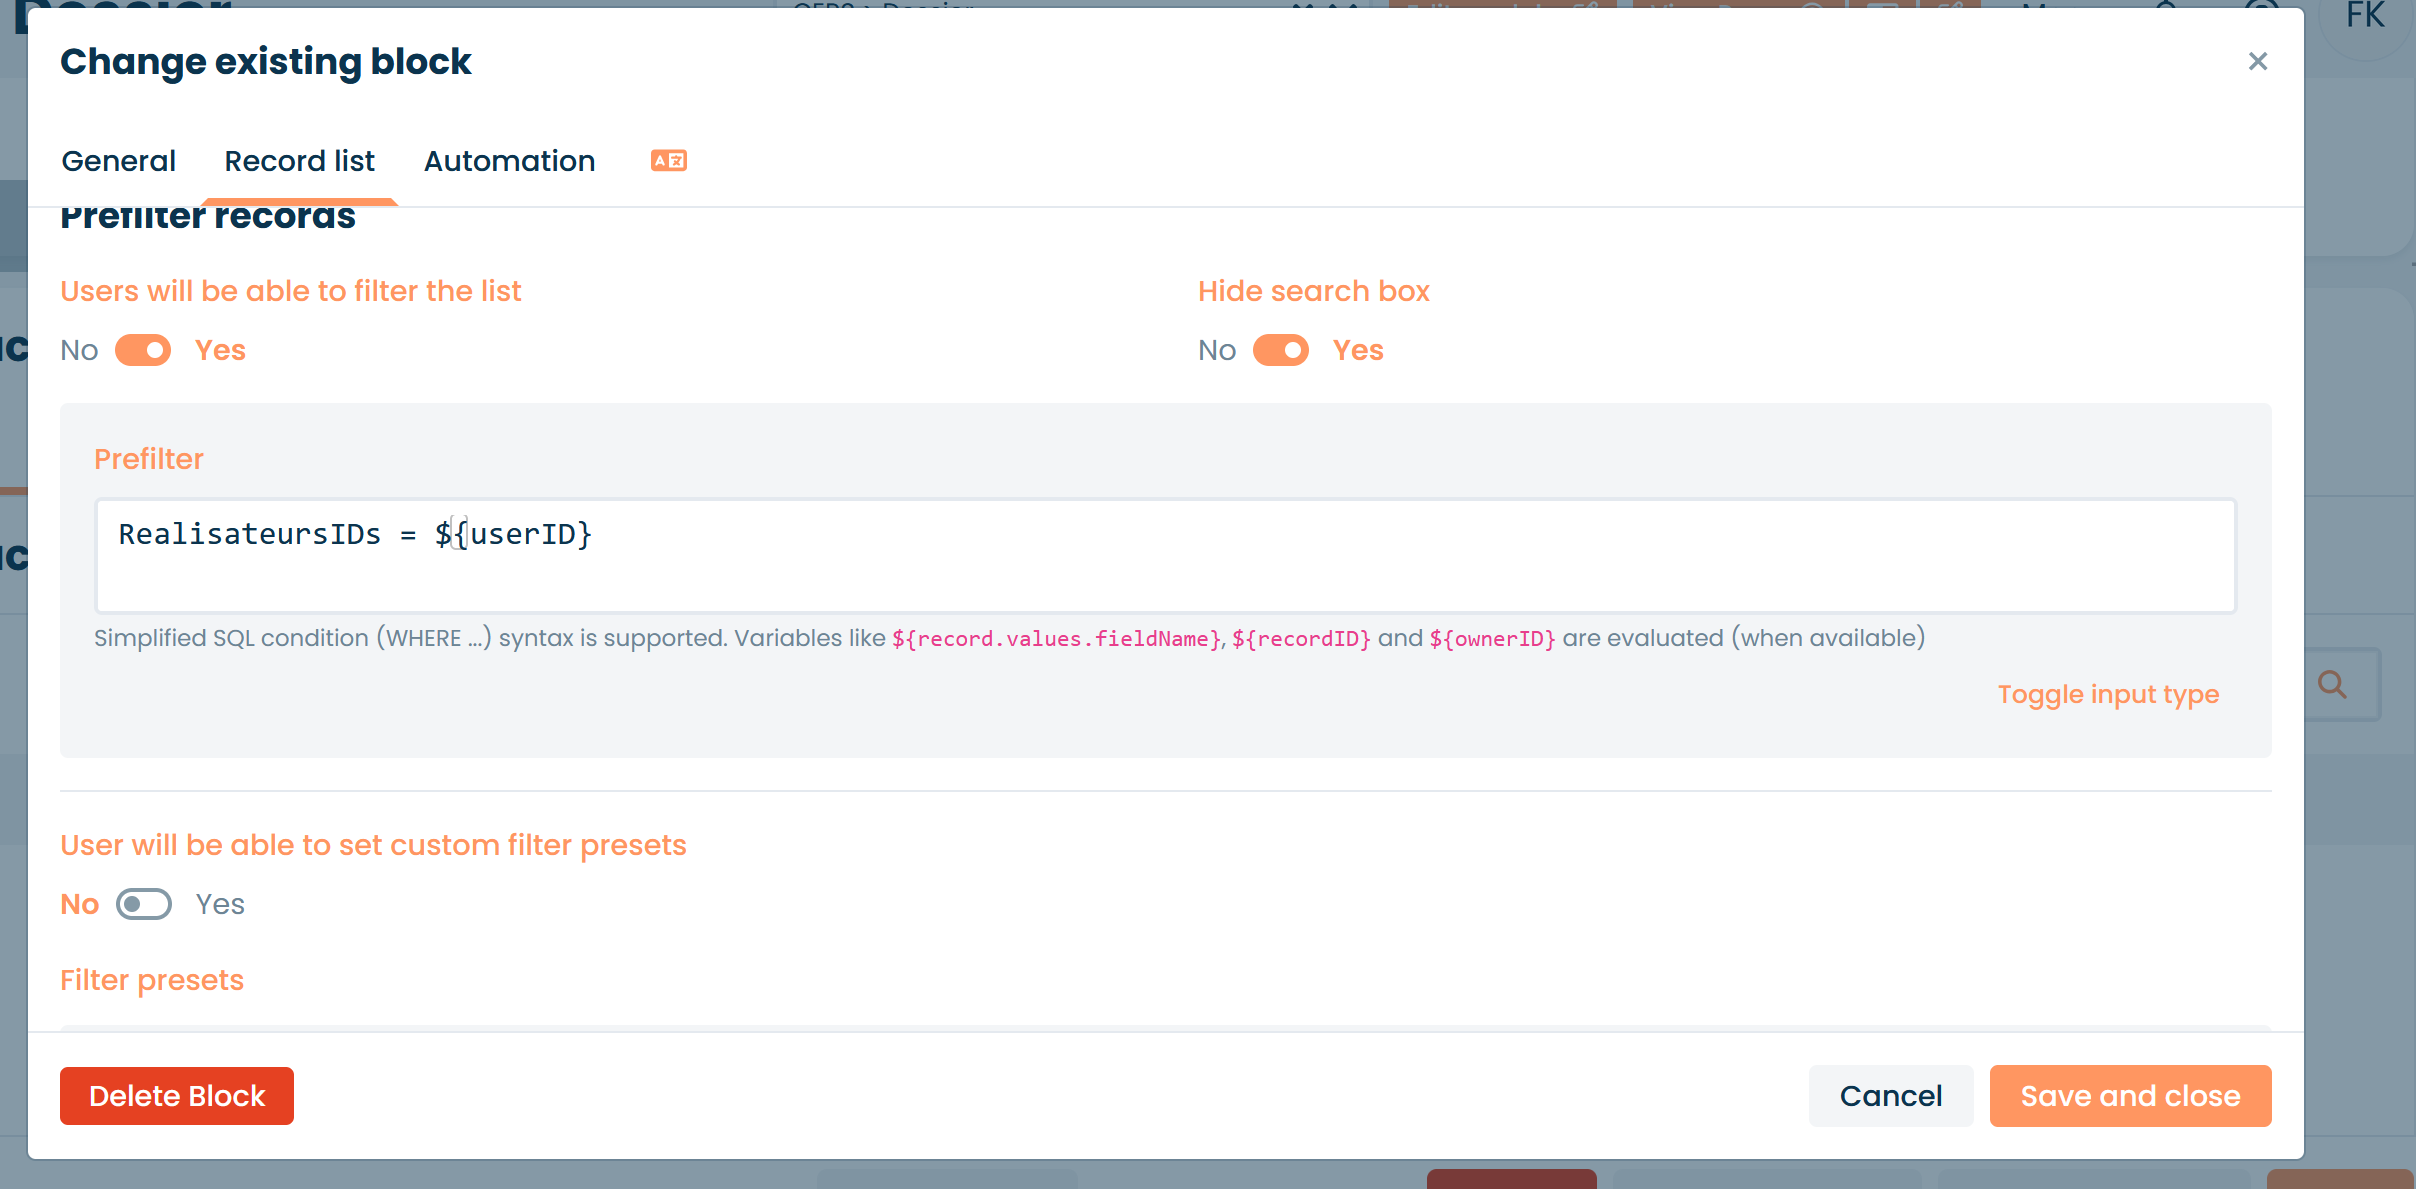Image resolution: width=2416 pixels, height=1189 pixels.
Task: Select the Record list tab
Action: (299, 161)
